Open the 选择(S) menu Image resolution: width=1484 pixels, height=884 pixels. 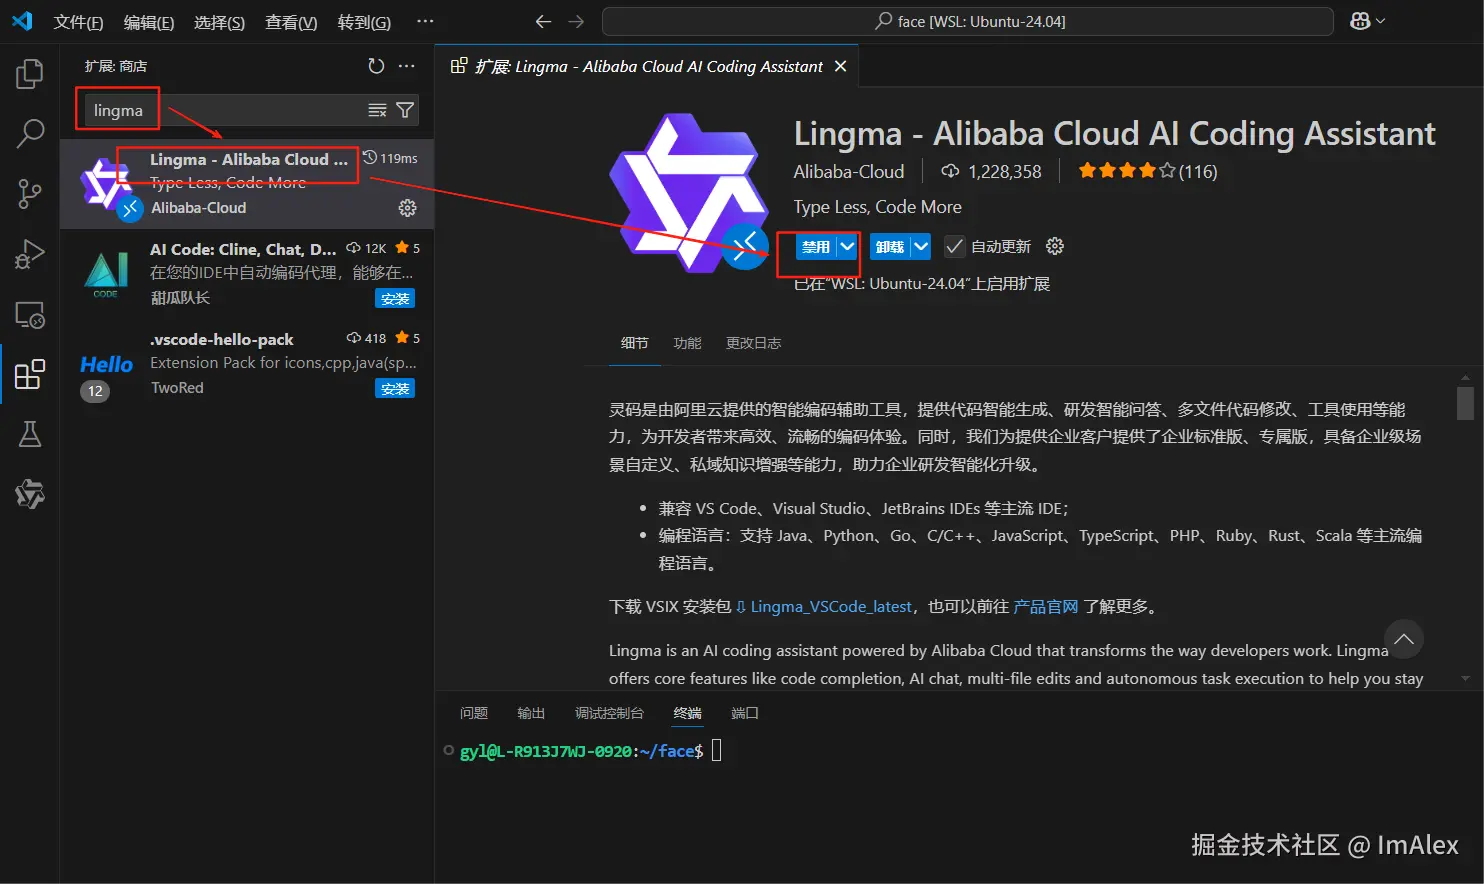[x=219, y=22]
